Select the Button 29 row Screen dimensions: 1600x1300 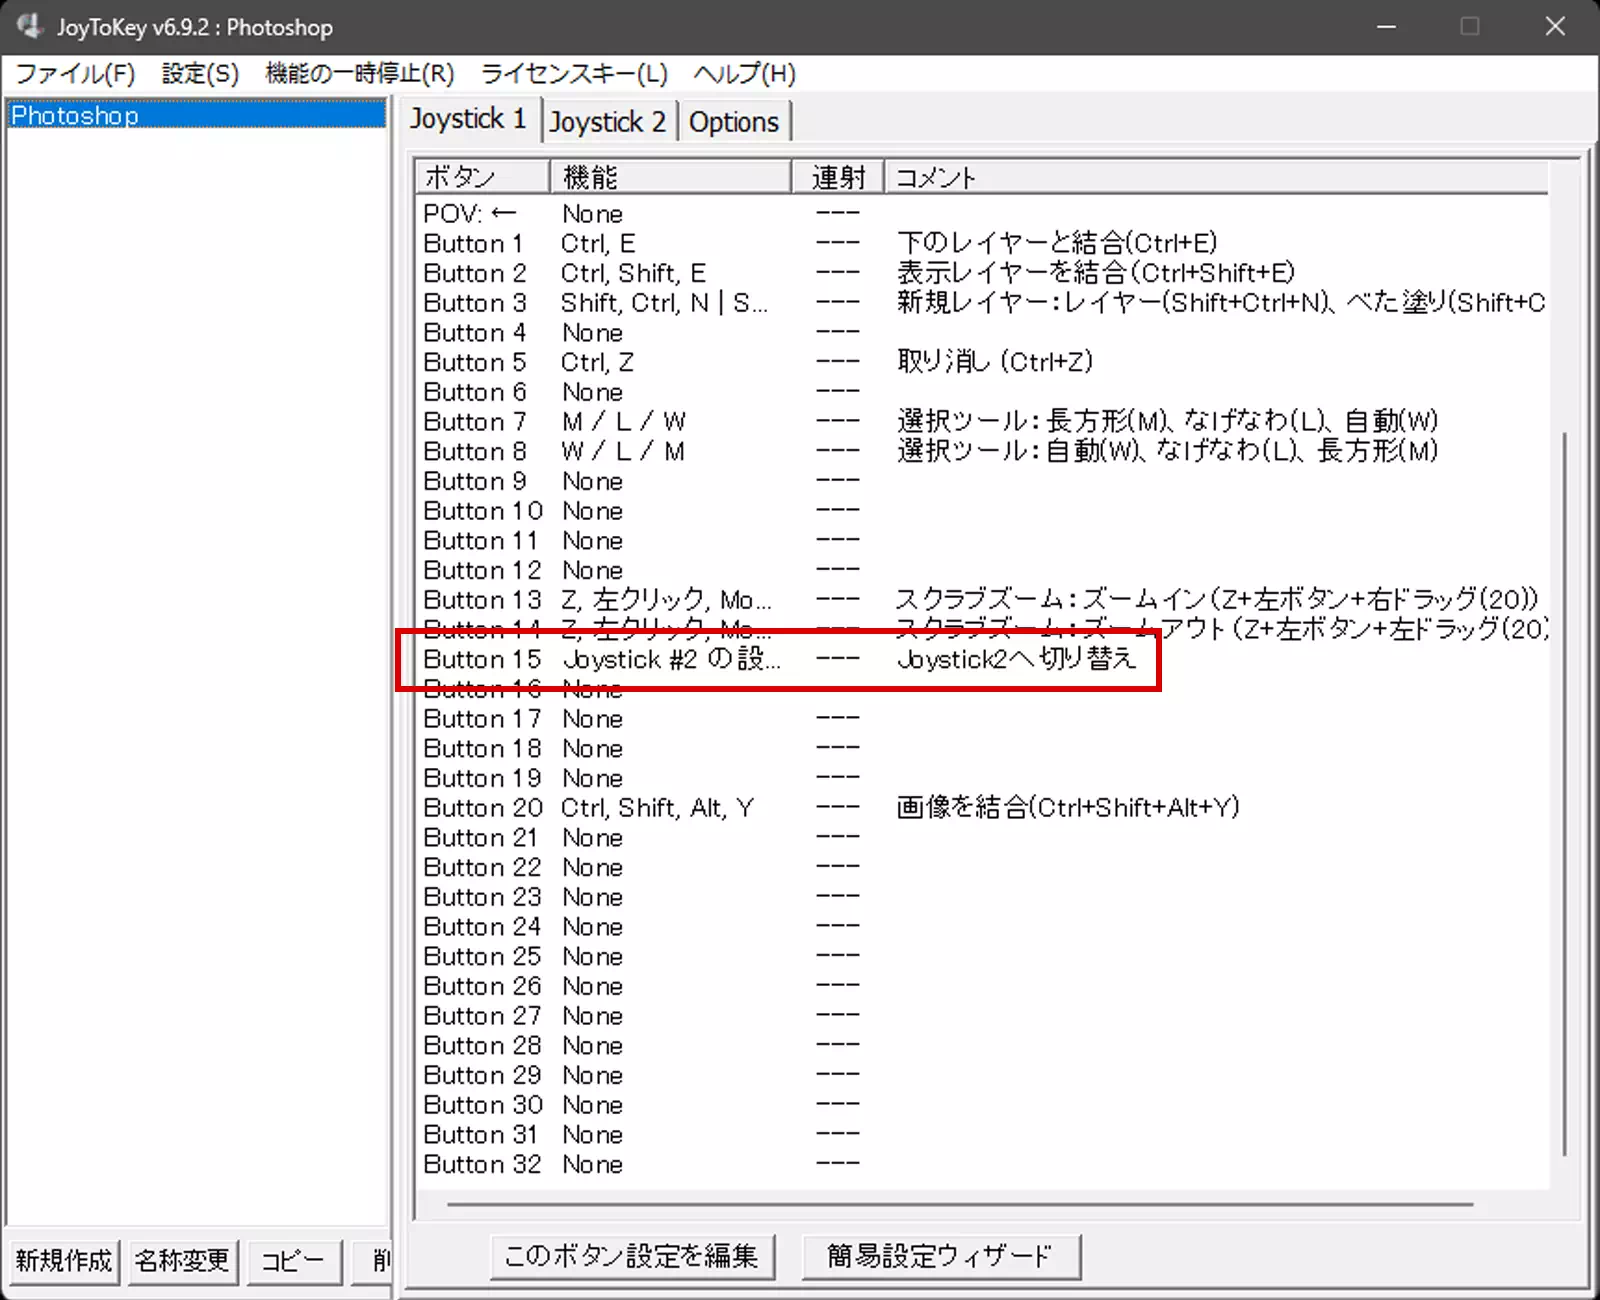pos(983,1076)
